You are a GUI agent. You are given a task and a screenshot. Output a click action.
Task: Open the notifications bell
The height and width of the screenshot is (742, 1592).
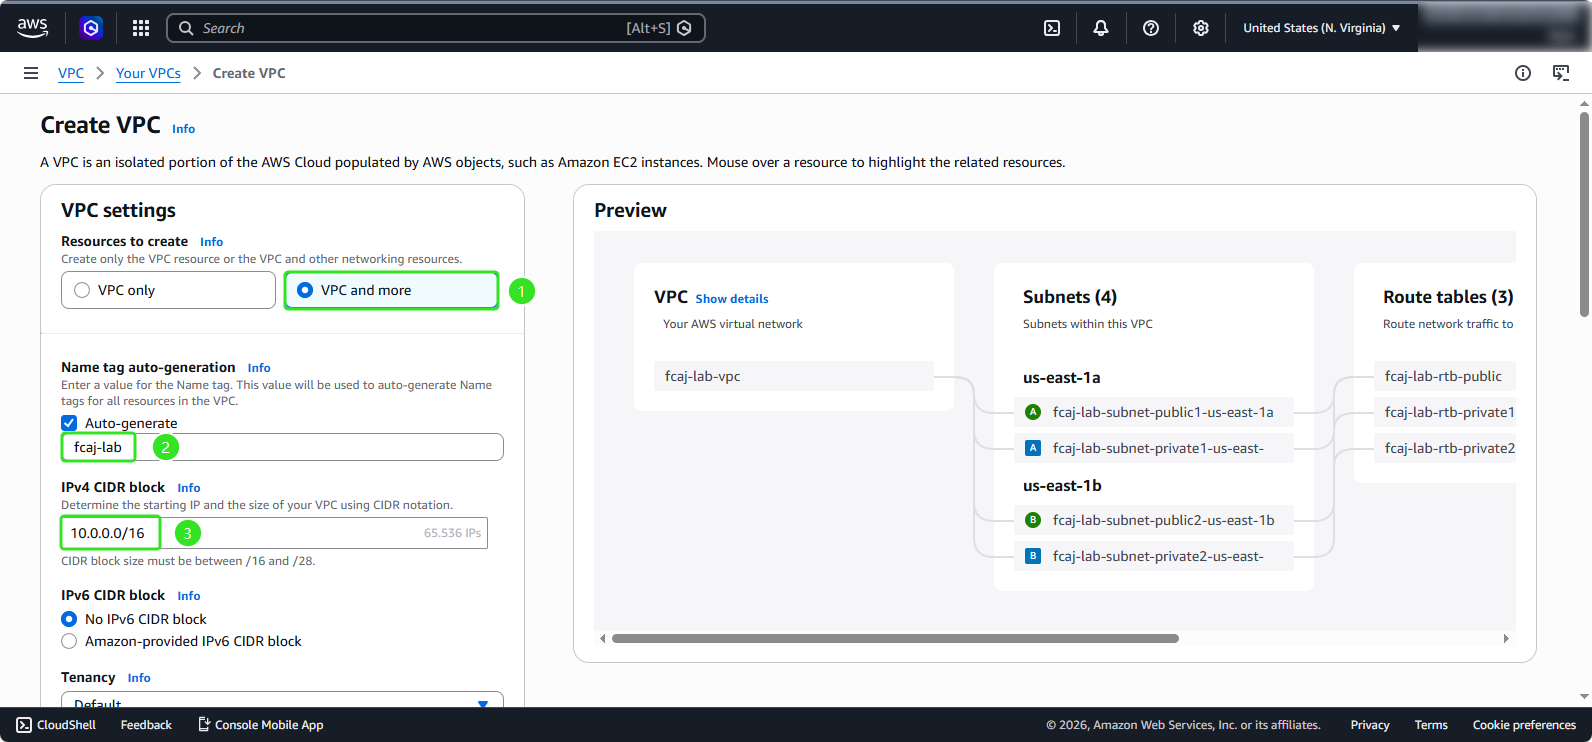tap(1101, 28)
